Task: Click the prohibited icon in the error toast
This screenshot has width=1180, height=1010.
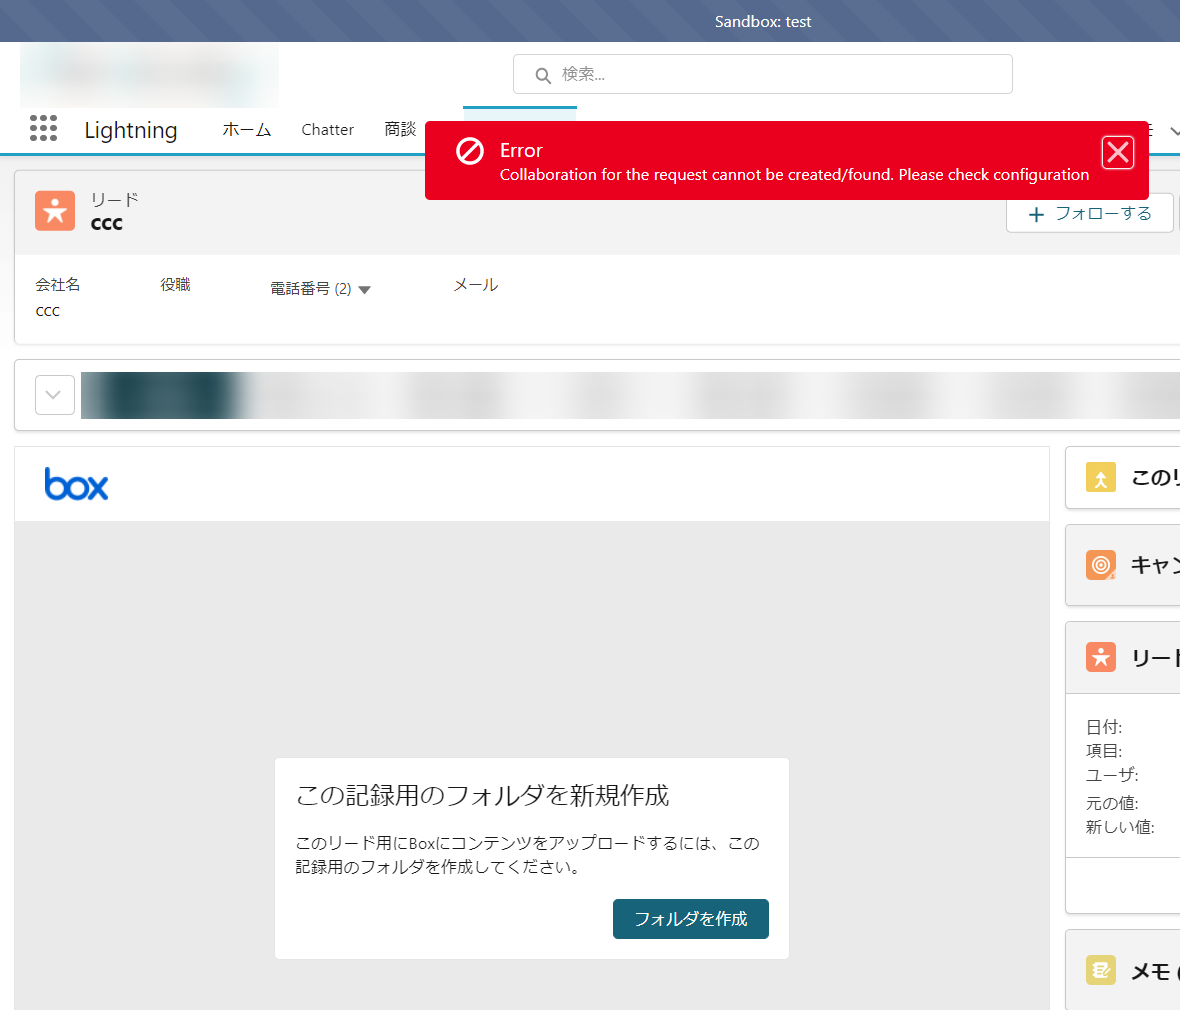Action: [x=470, y=151]
